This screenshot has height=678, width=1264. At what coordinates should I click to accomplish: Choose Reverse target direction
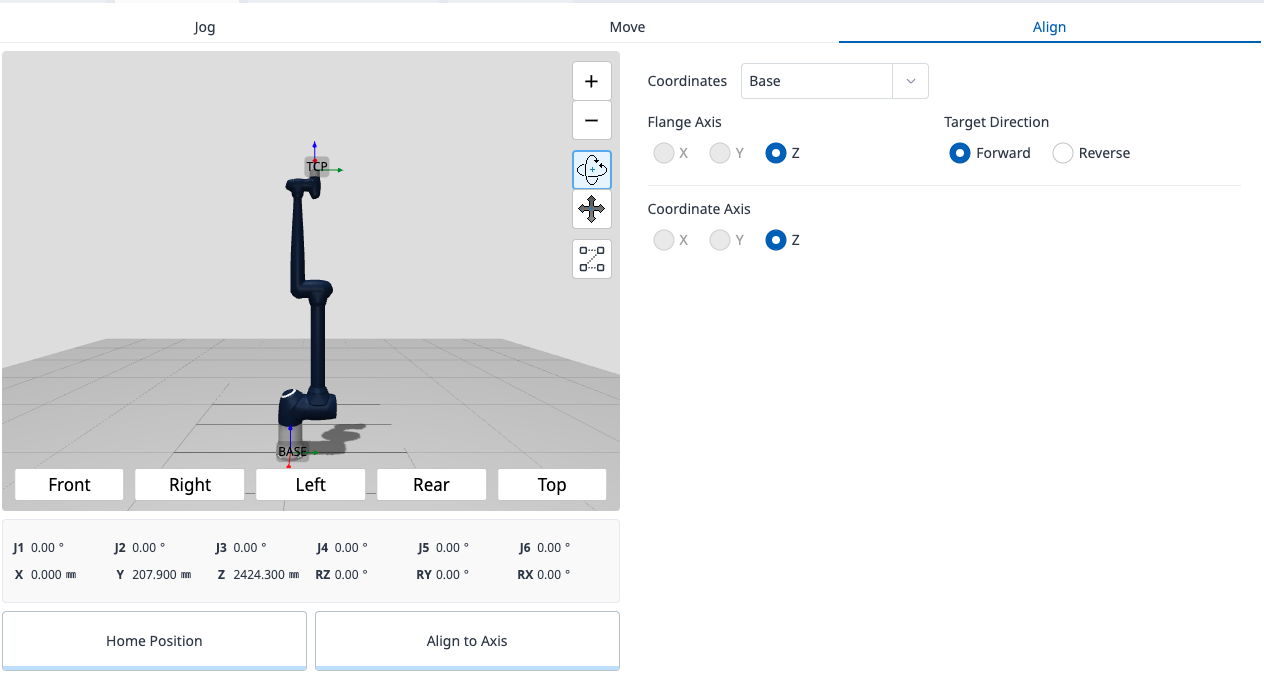[1063, 153]
